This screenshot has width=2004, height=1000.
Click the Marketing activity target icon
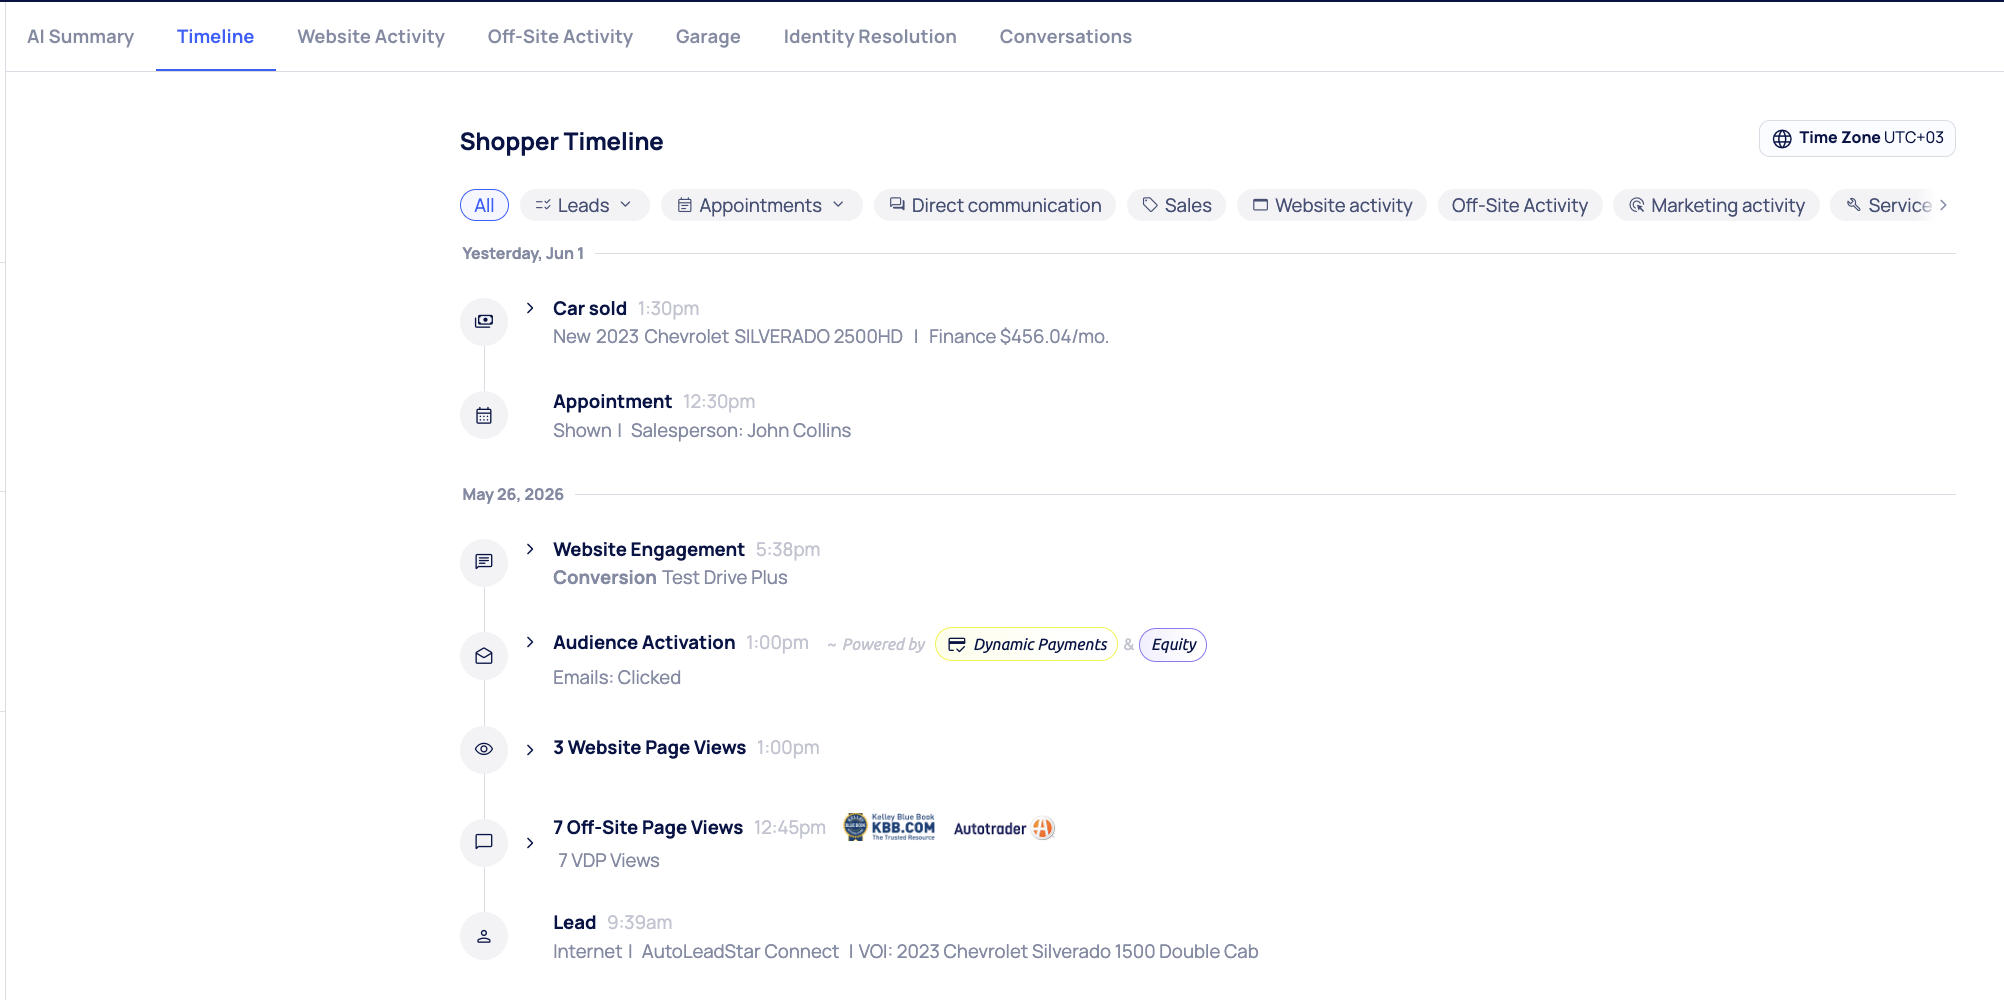coord(1637,205)
